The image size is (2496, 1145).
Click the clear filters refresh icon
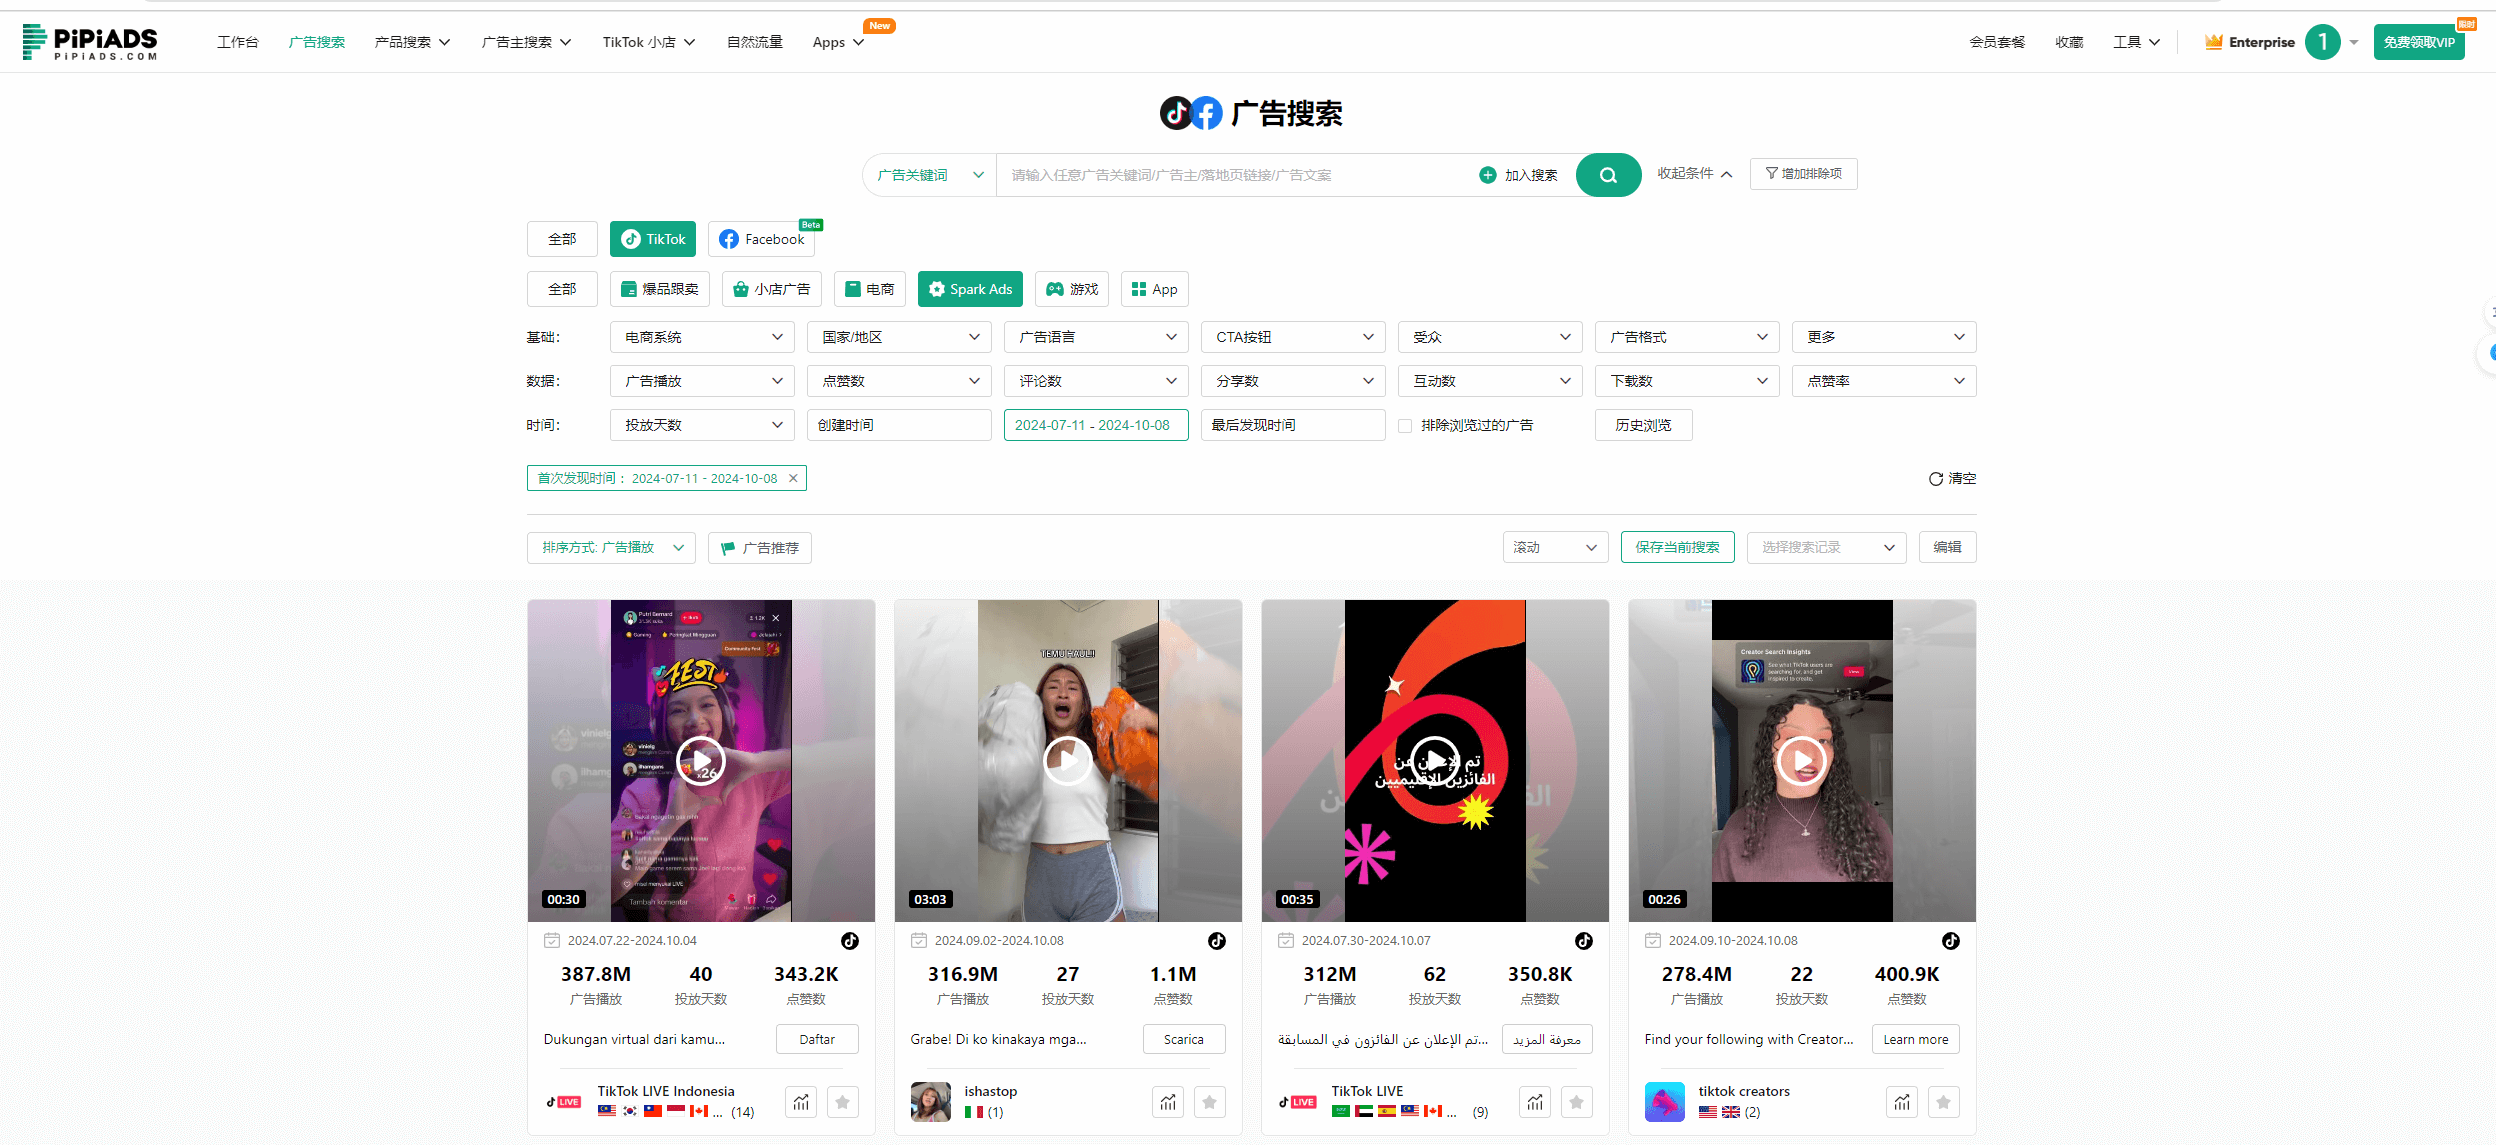point(1935,479)
